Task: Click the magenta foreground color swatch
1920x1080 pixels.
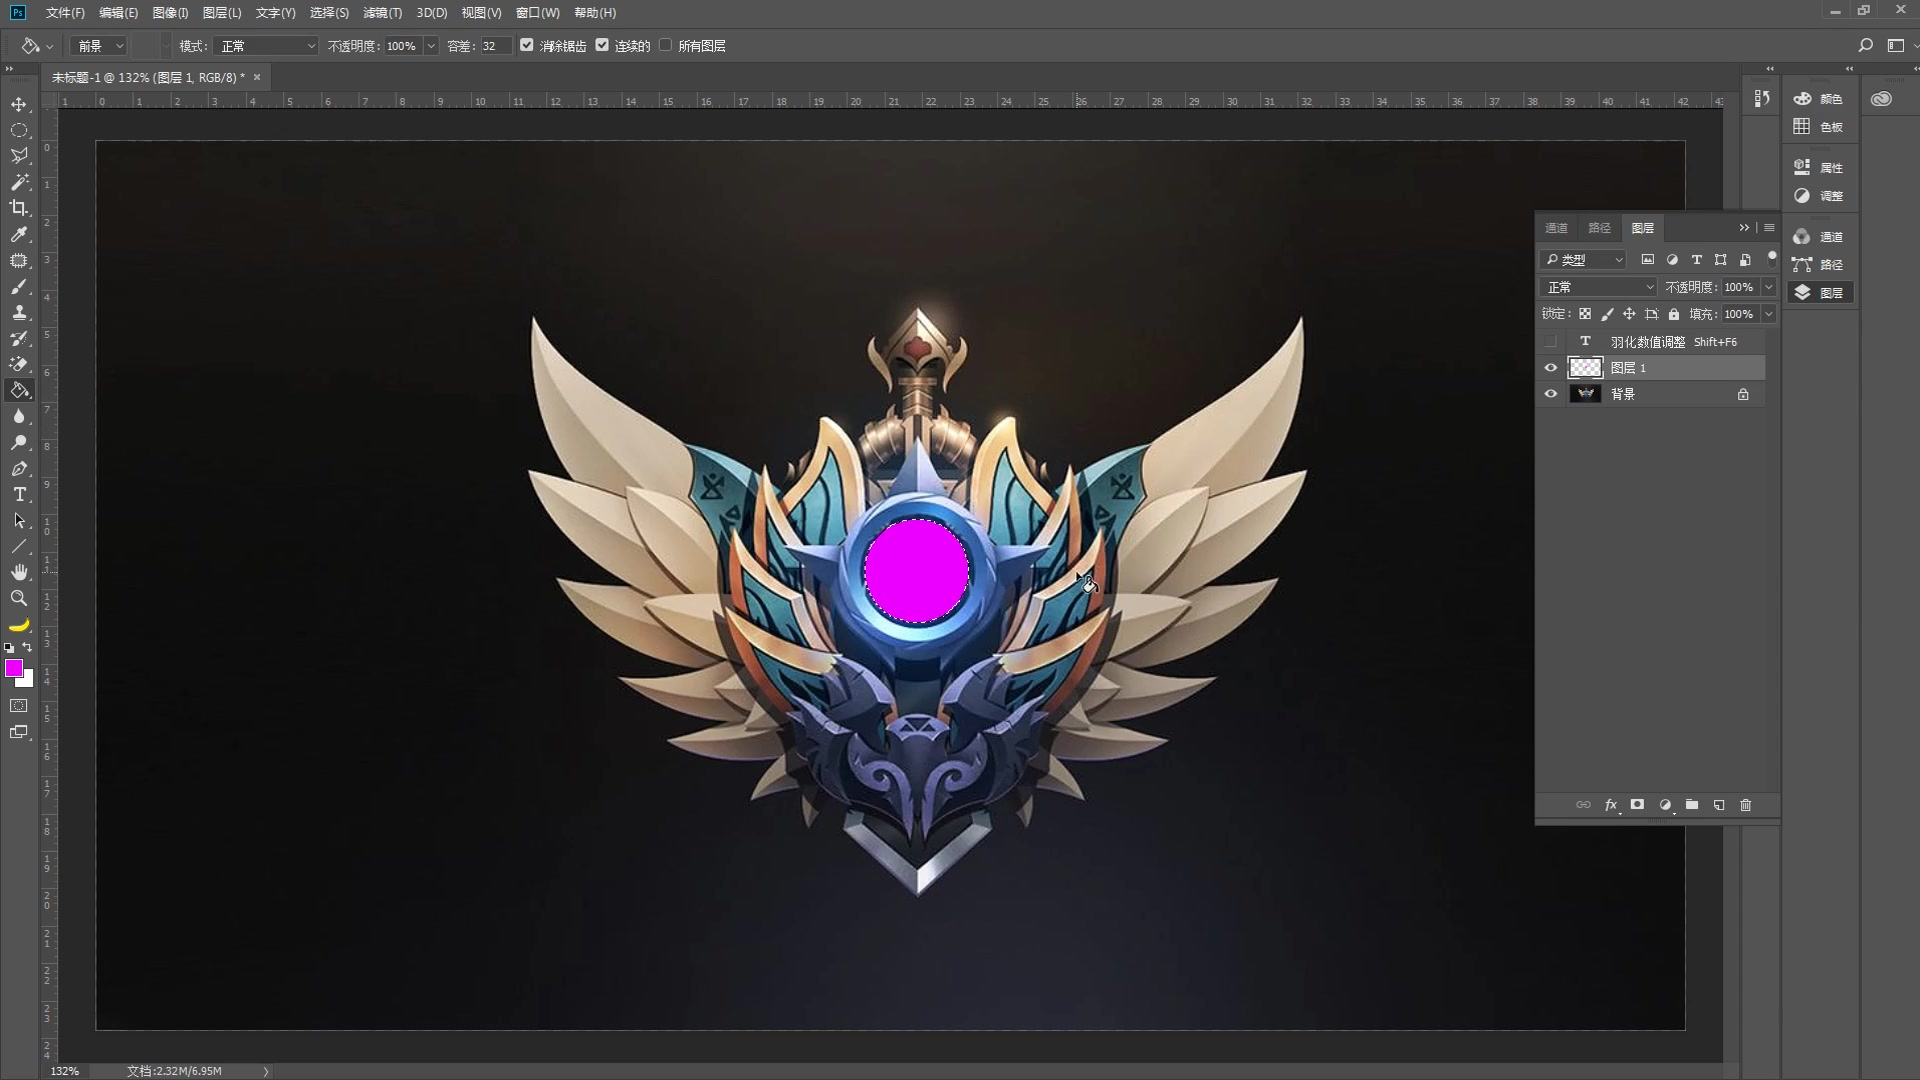Action: pos(13,668)
